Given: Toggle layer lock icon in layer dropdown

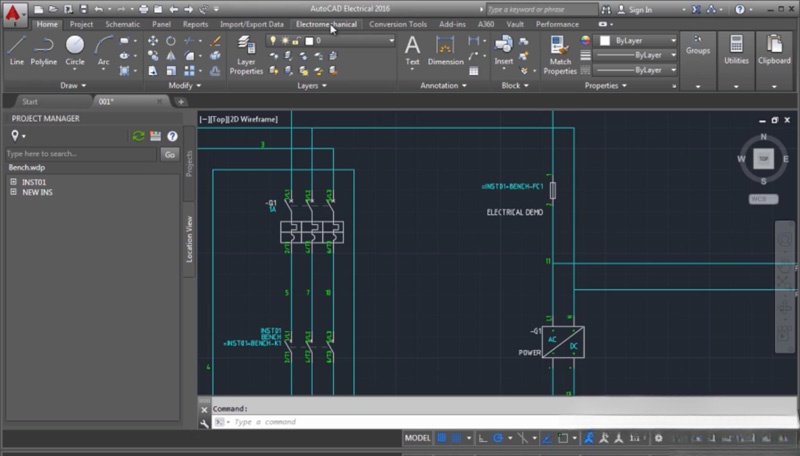Looking at the screenshot, I should pos(296,40).
